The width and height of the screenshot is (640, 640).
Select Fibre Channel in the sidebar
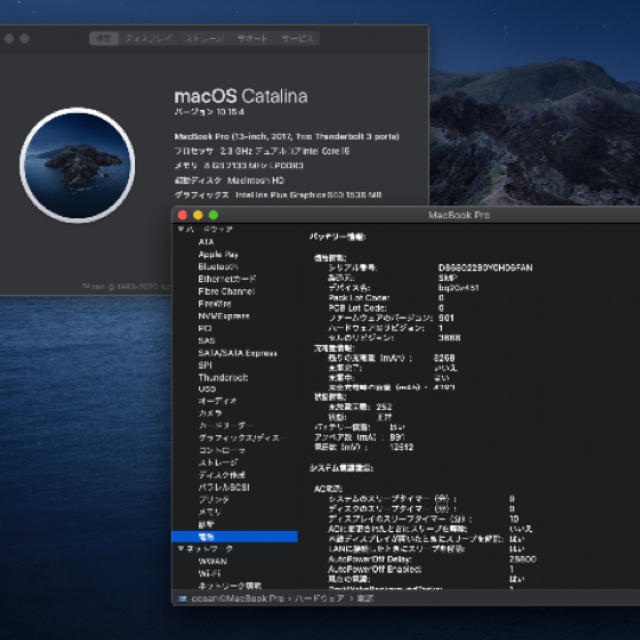(x=227, y=291)
